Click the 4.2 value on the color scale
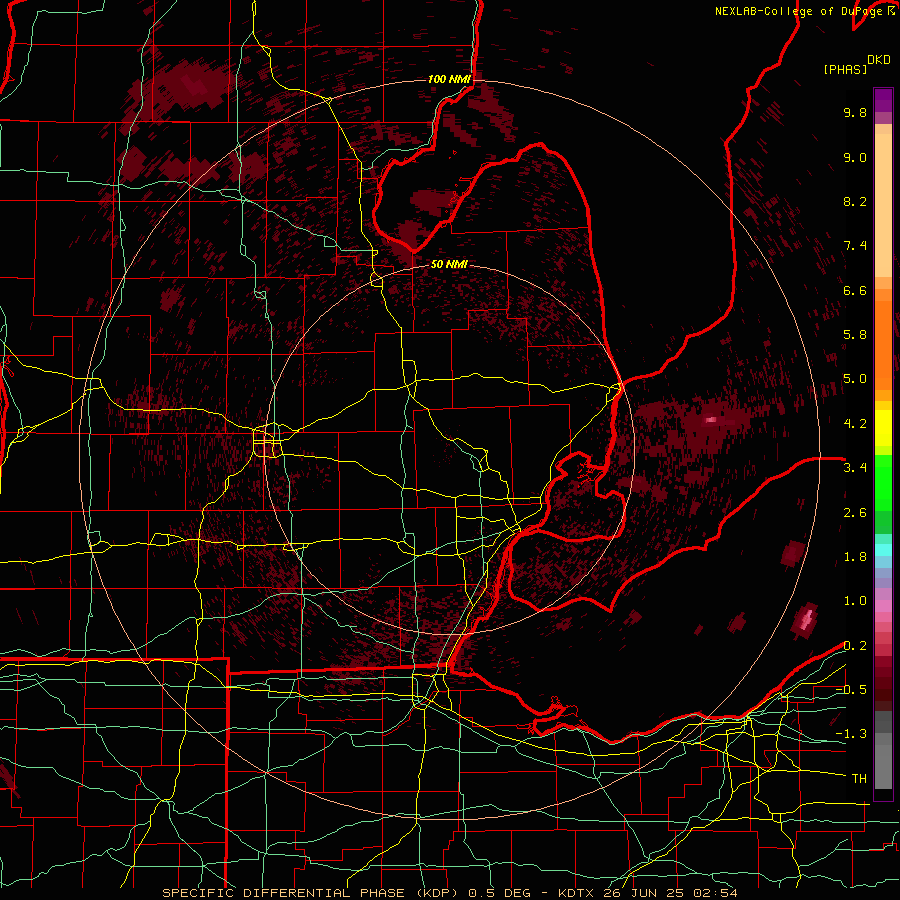 click(x=855, y=424)
